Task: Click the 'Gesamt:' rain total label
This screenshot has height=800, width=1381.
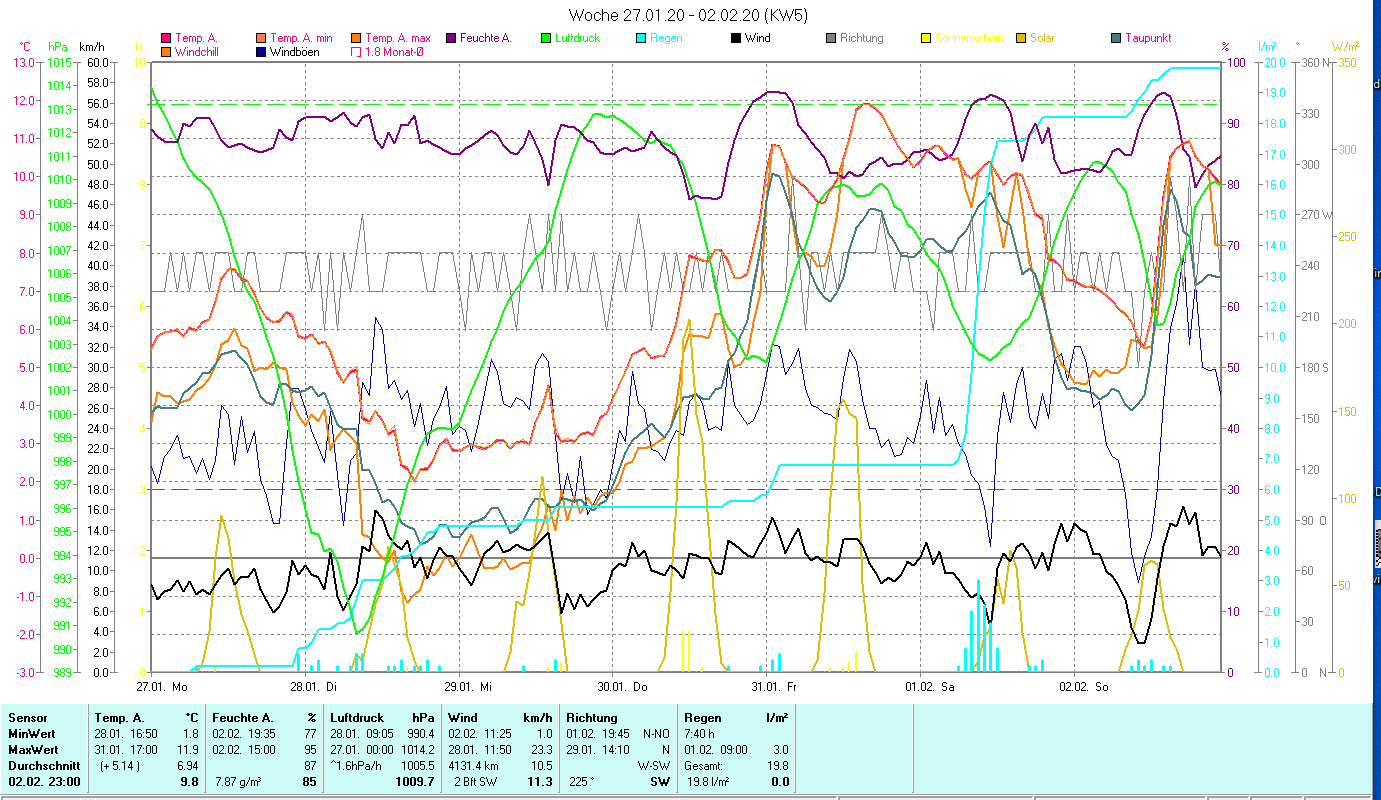Action: [x=704, y=764]
